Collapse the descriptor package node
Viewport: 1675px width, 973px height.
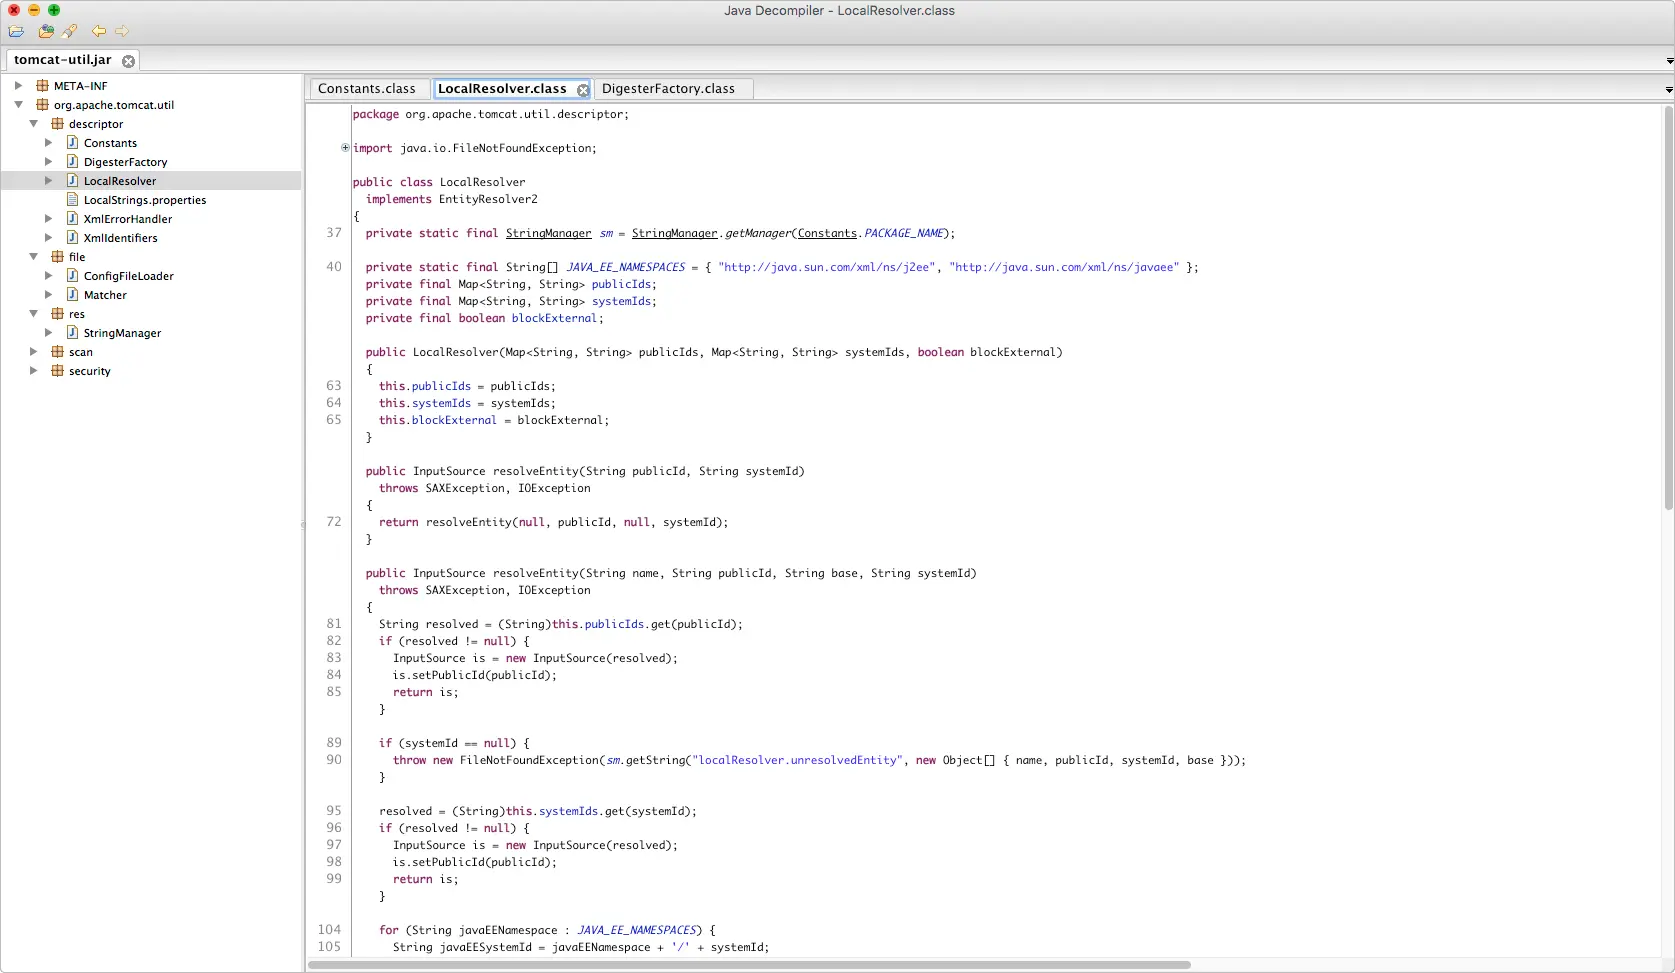[33, 124]
